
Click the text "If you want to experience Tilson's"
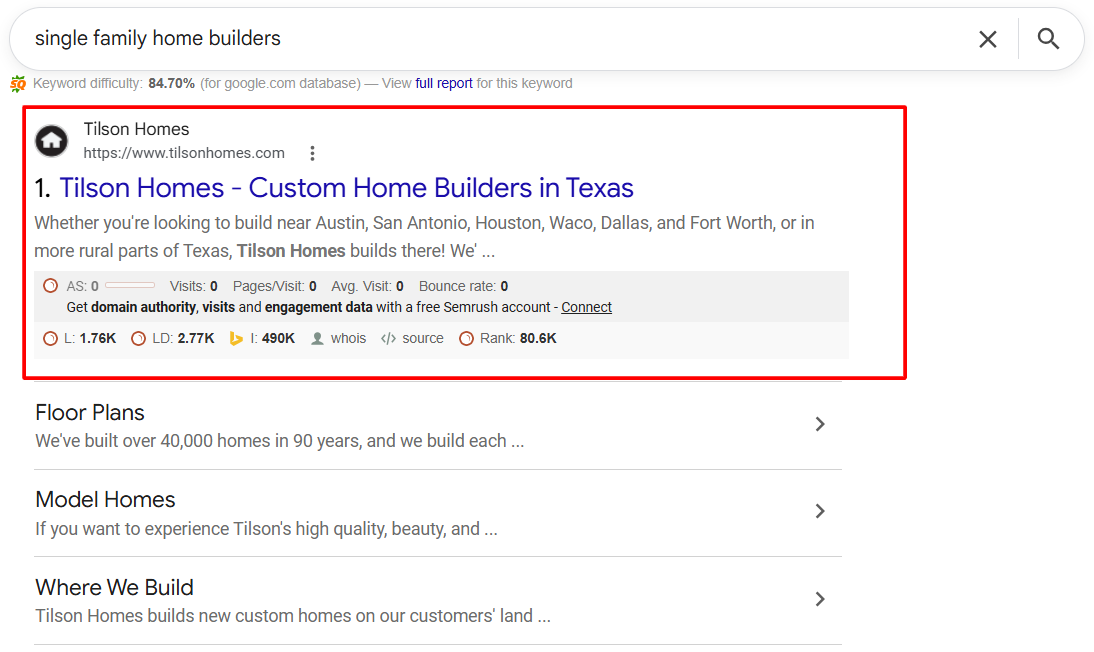266,529
